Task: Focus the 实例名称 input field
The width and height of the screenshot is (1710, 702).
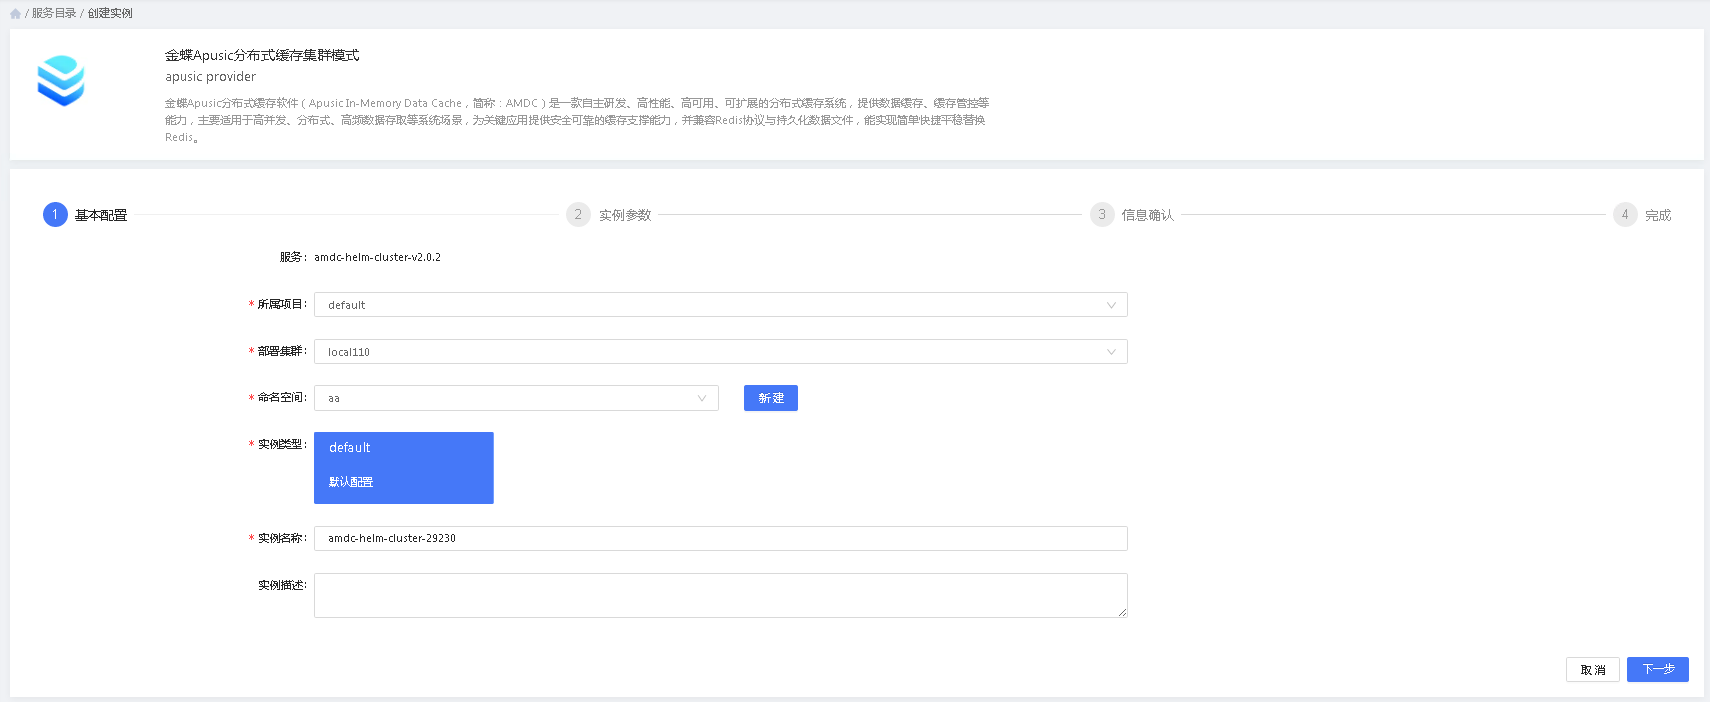Action: pyautogui.click(x=720, y=538)
